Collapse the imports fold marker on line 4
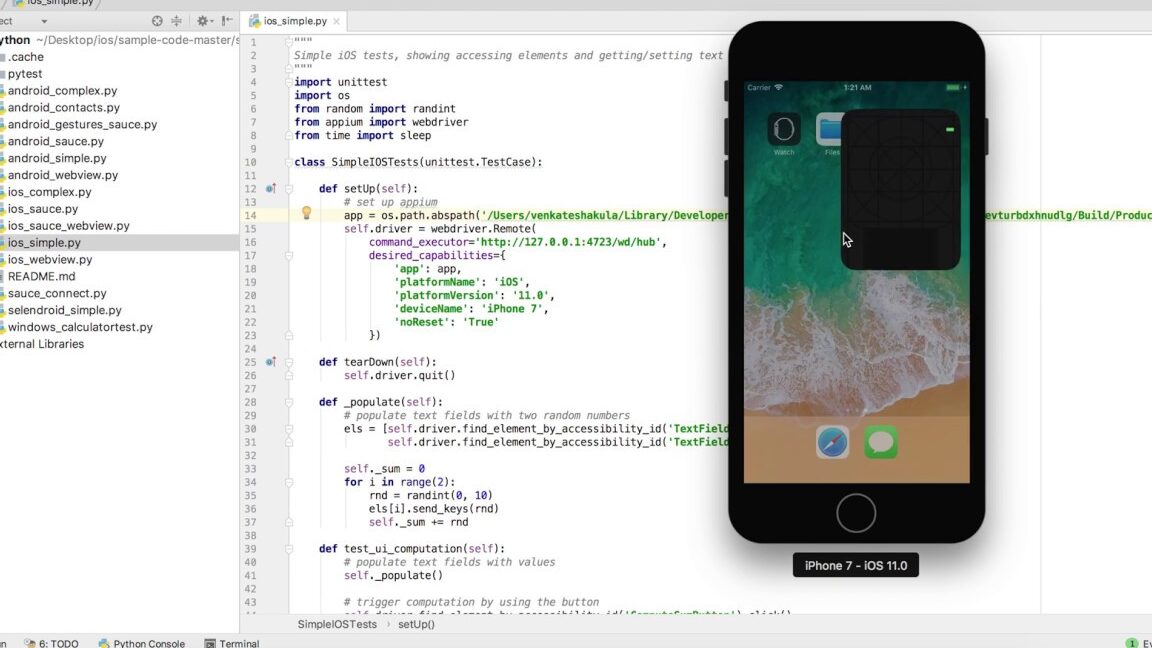1152x648 pixels. (289, 82)
